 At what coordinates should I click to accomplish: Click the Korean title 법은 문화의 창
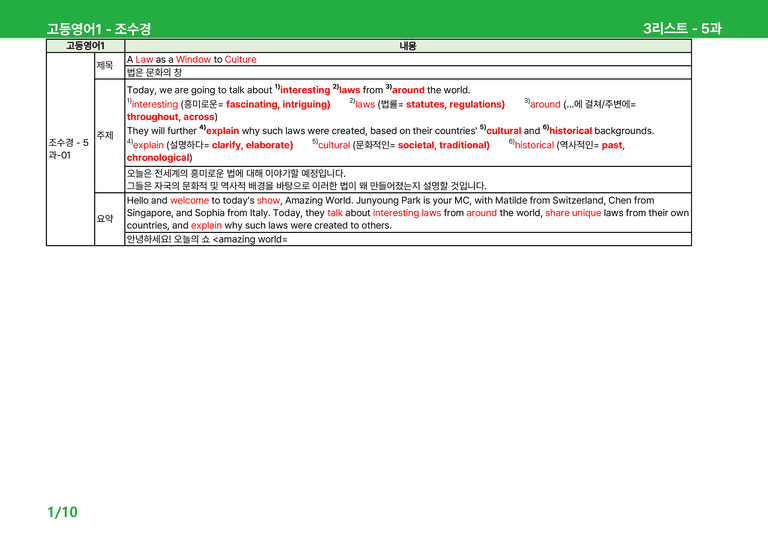[154, 72]
